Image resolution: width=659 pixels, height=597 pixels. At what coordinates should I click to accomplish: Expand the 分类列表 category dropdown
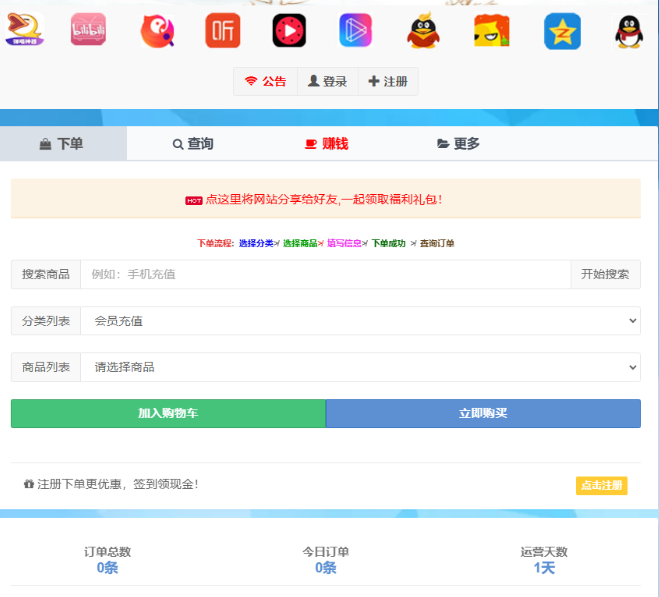click(x=360, y=321)
